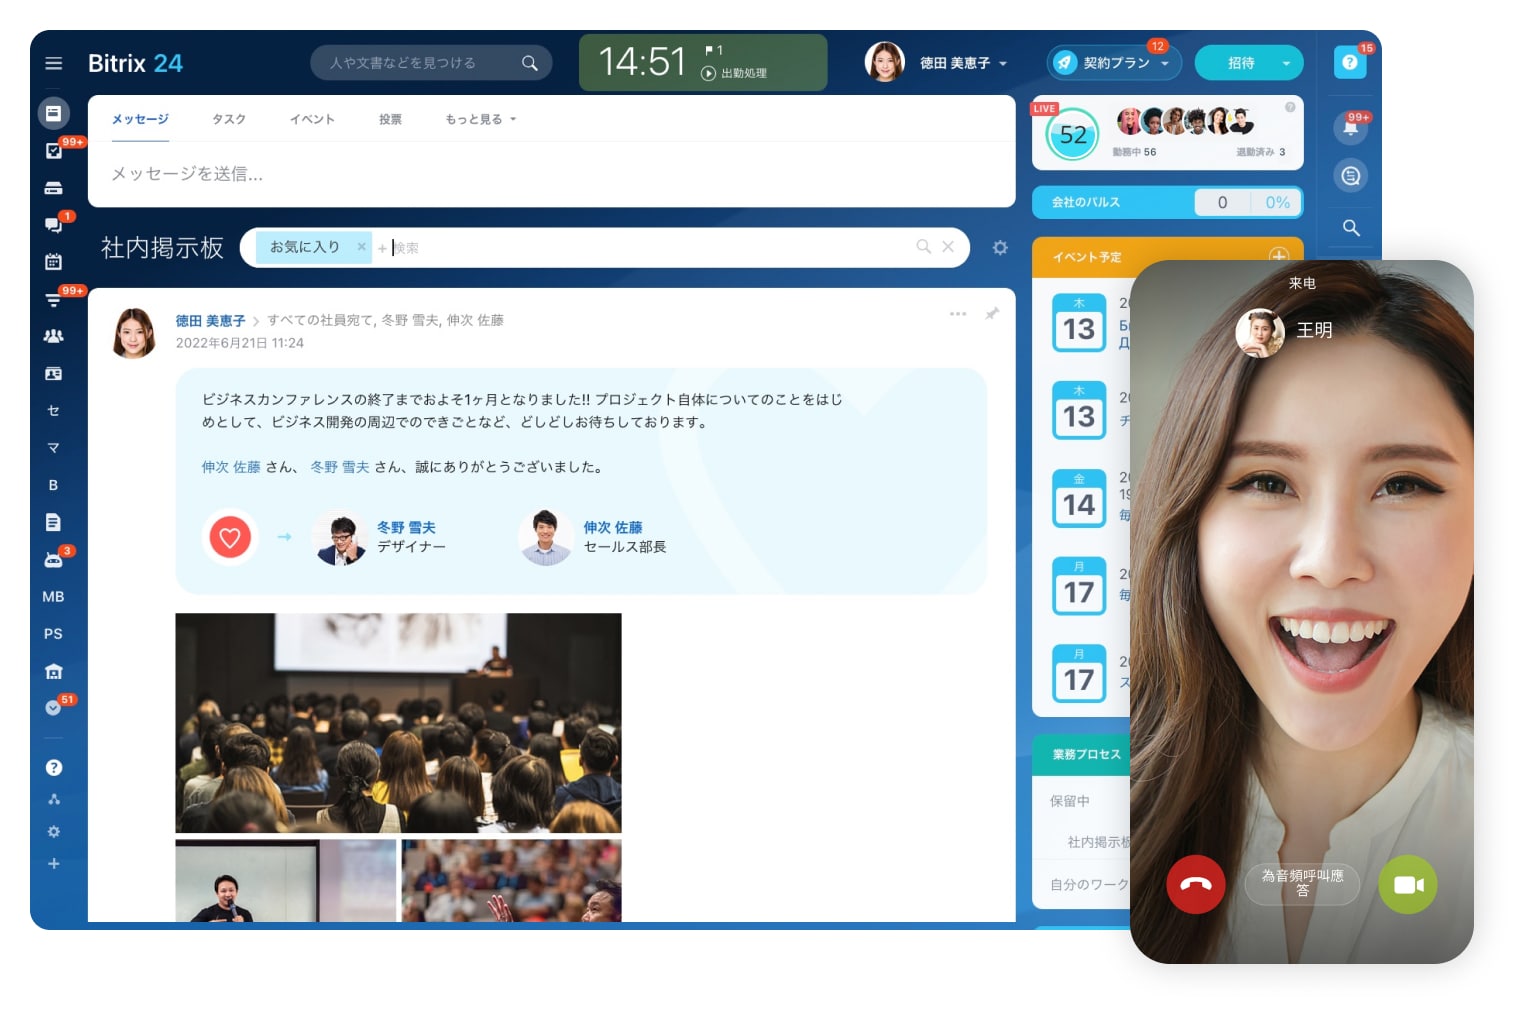Expand the もっと見る menu
The width and height of the screenshot is (1524, 1014).
click(x=480, y=119)
